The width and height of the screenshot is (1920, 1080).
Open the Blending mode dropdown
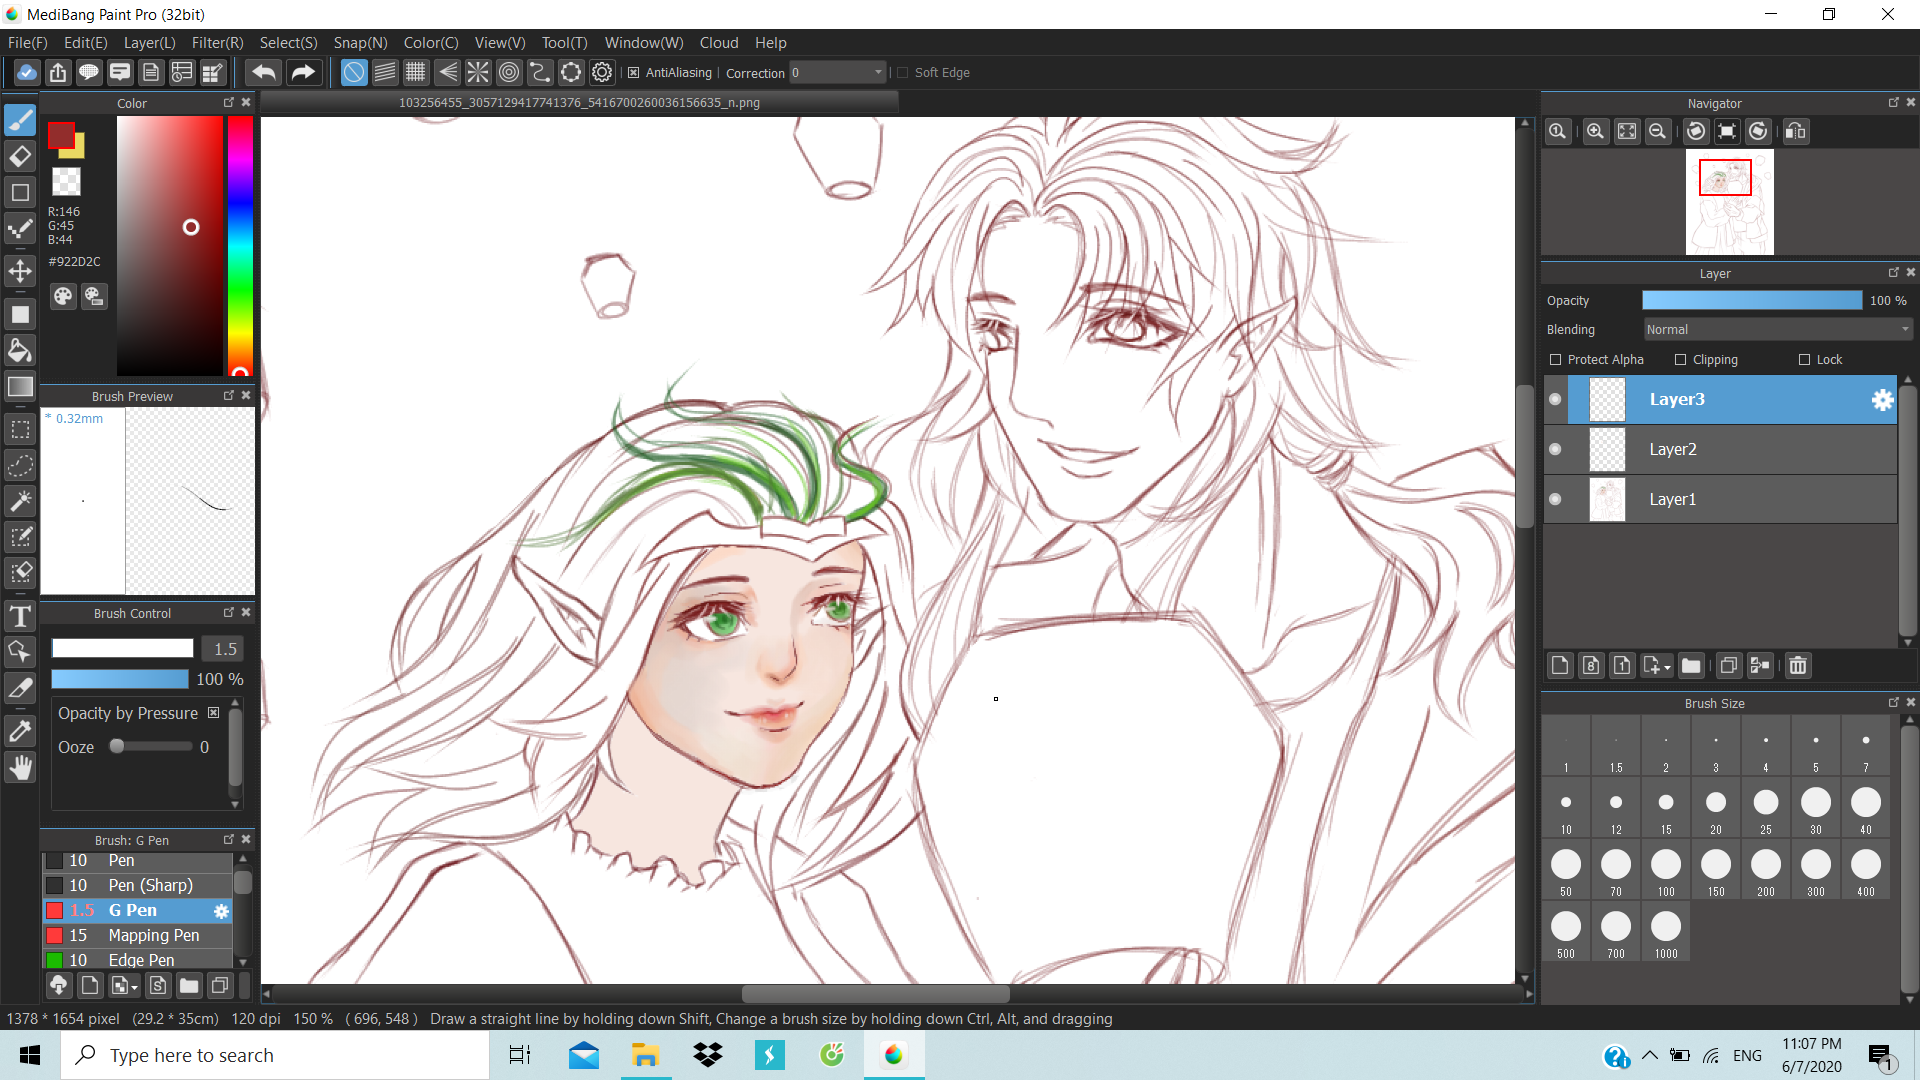point(1778,330)
